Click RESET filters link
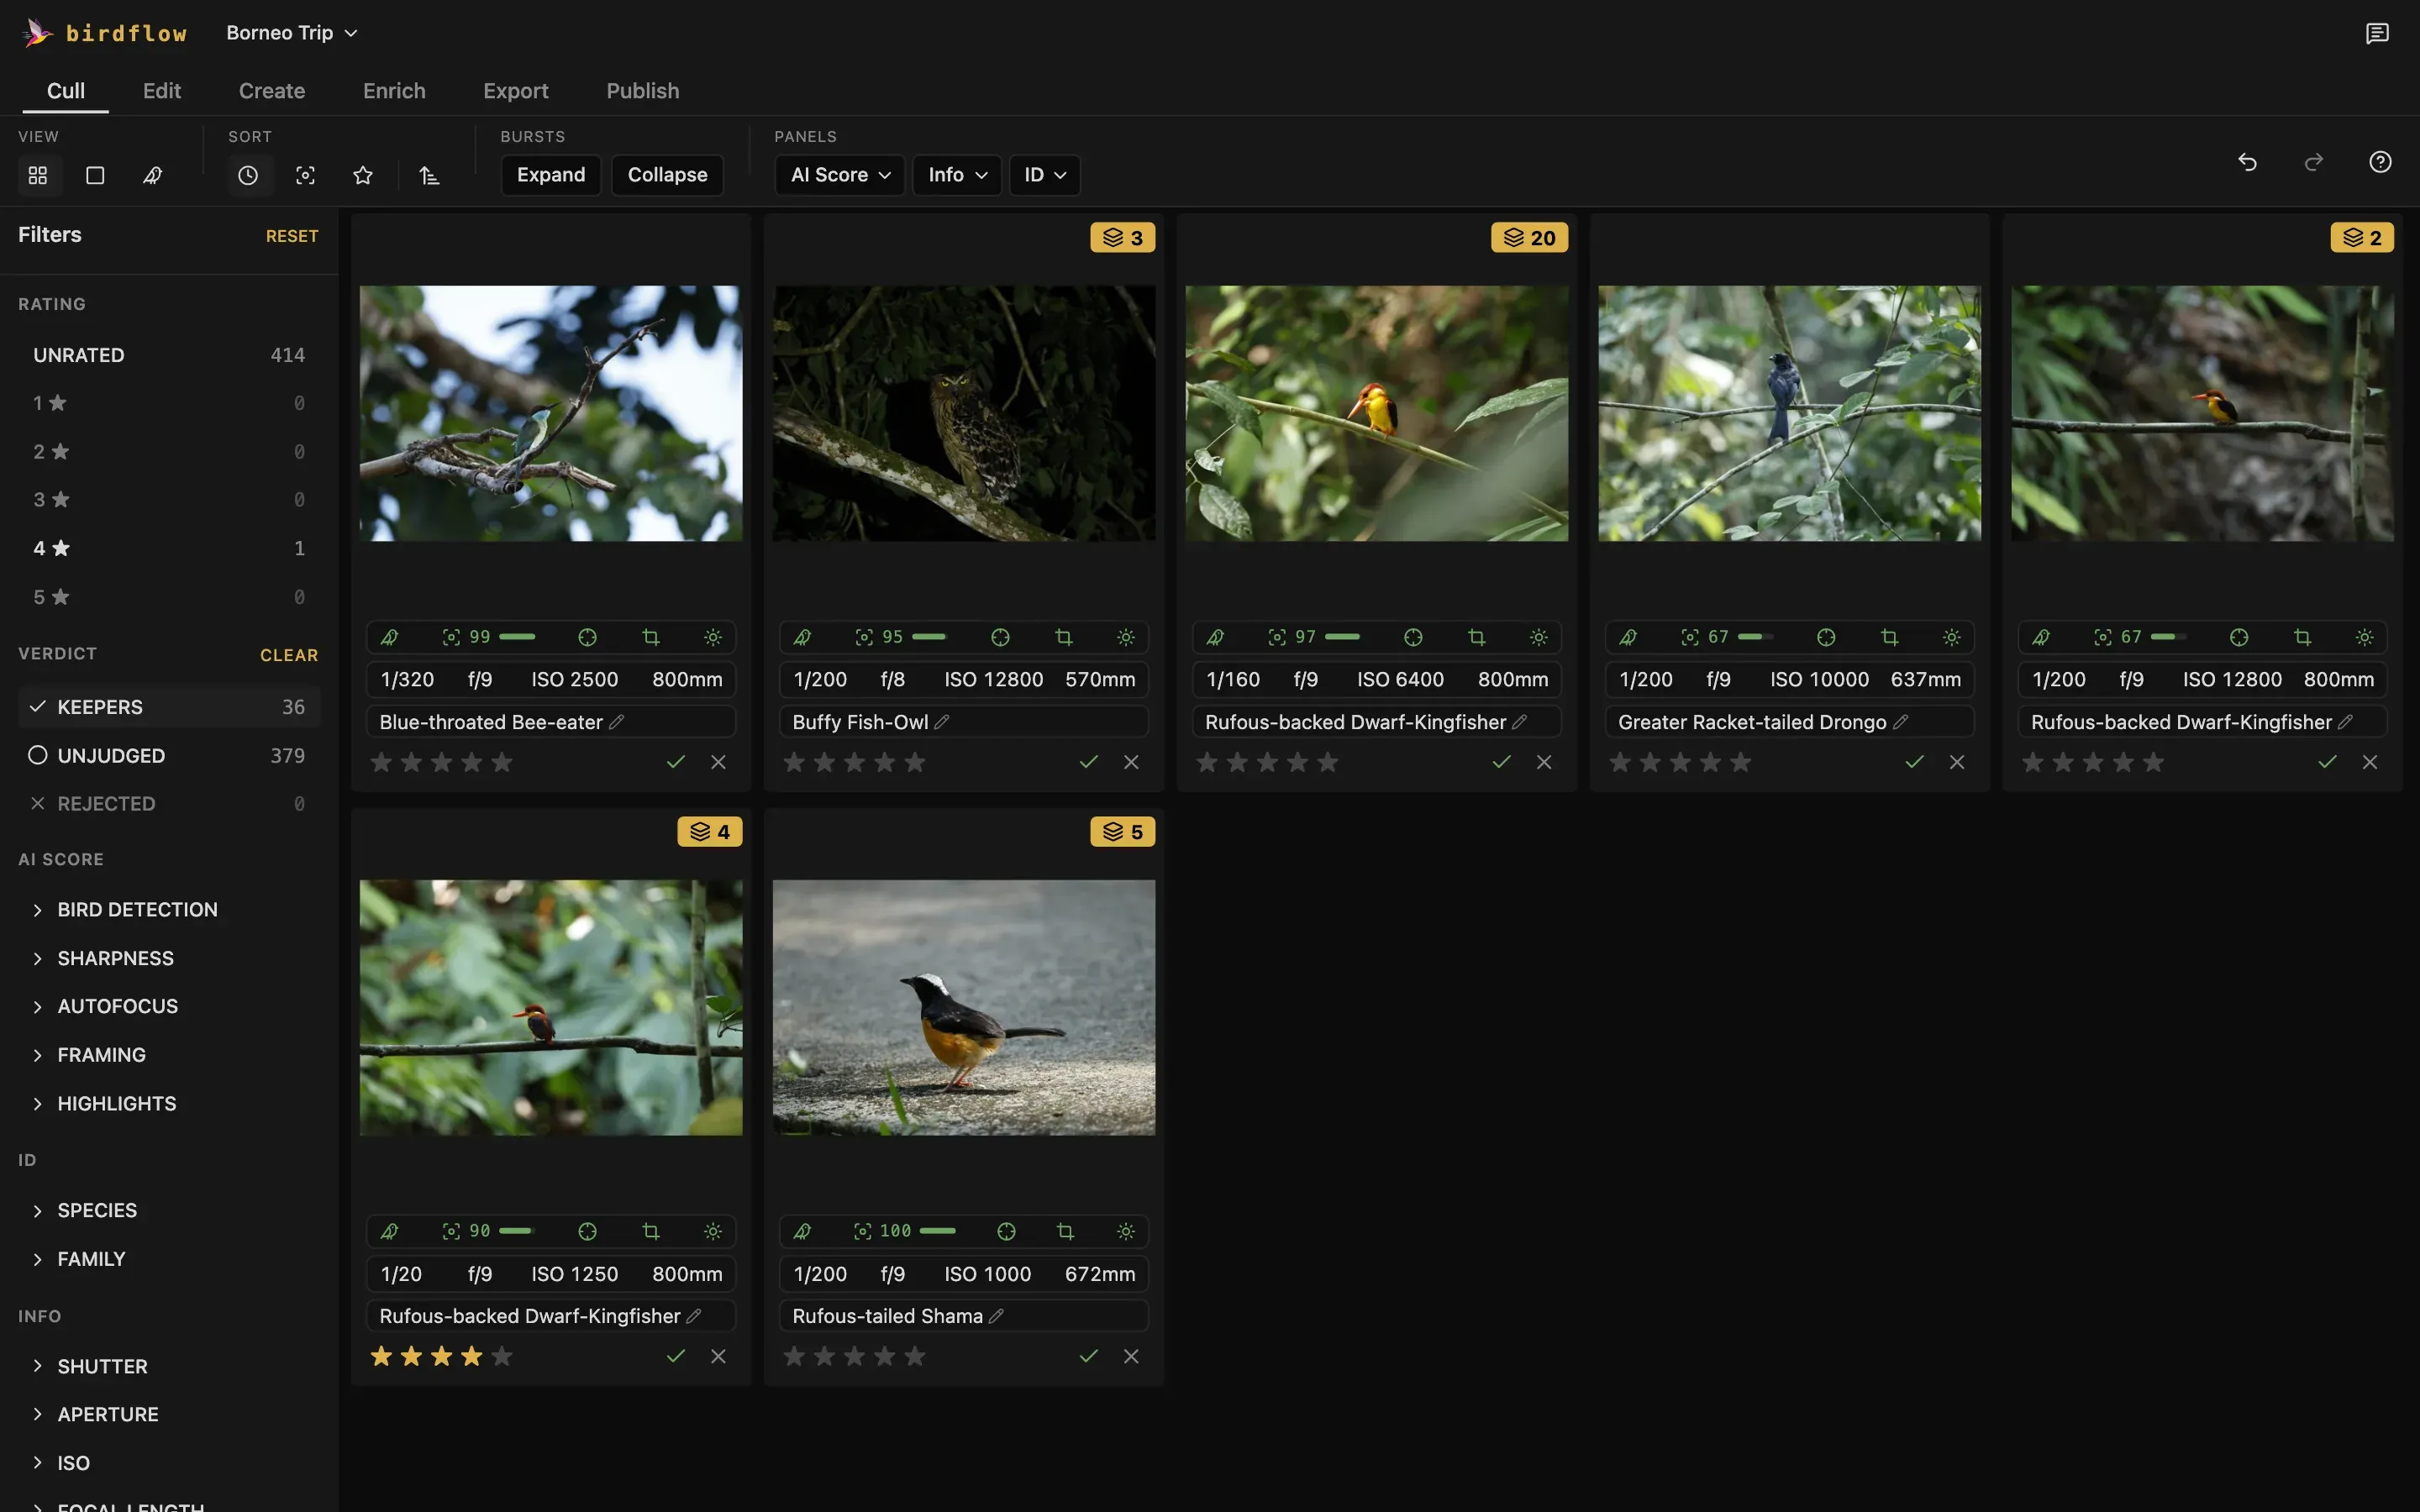 [292, 236]
